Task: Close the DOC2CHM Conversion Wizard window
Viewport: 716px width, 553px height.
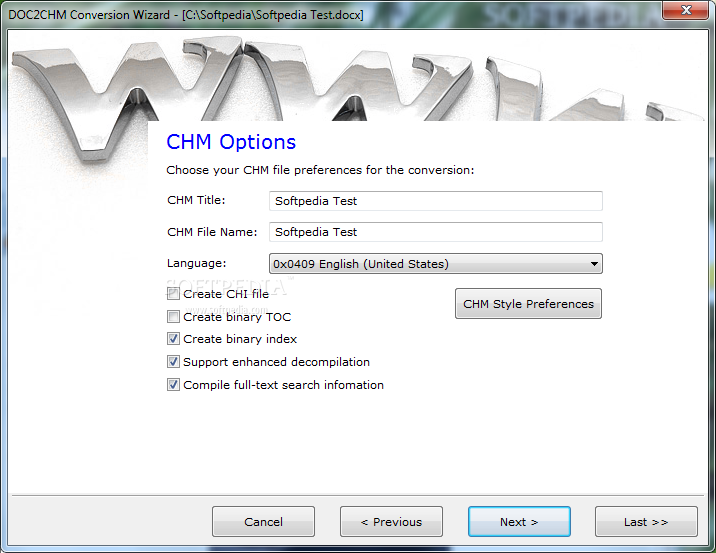Action: (685, 10)
